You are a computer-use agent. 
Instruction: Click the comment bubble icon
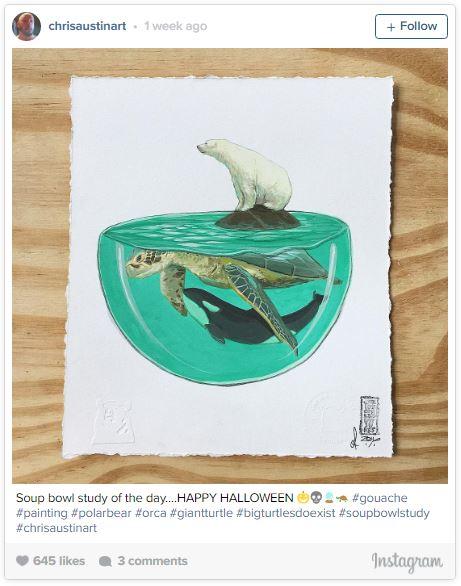click(x=105, y=561)
